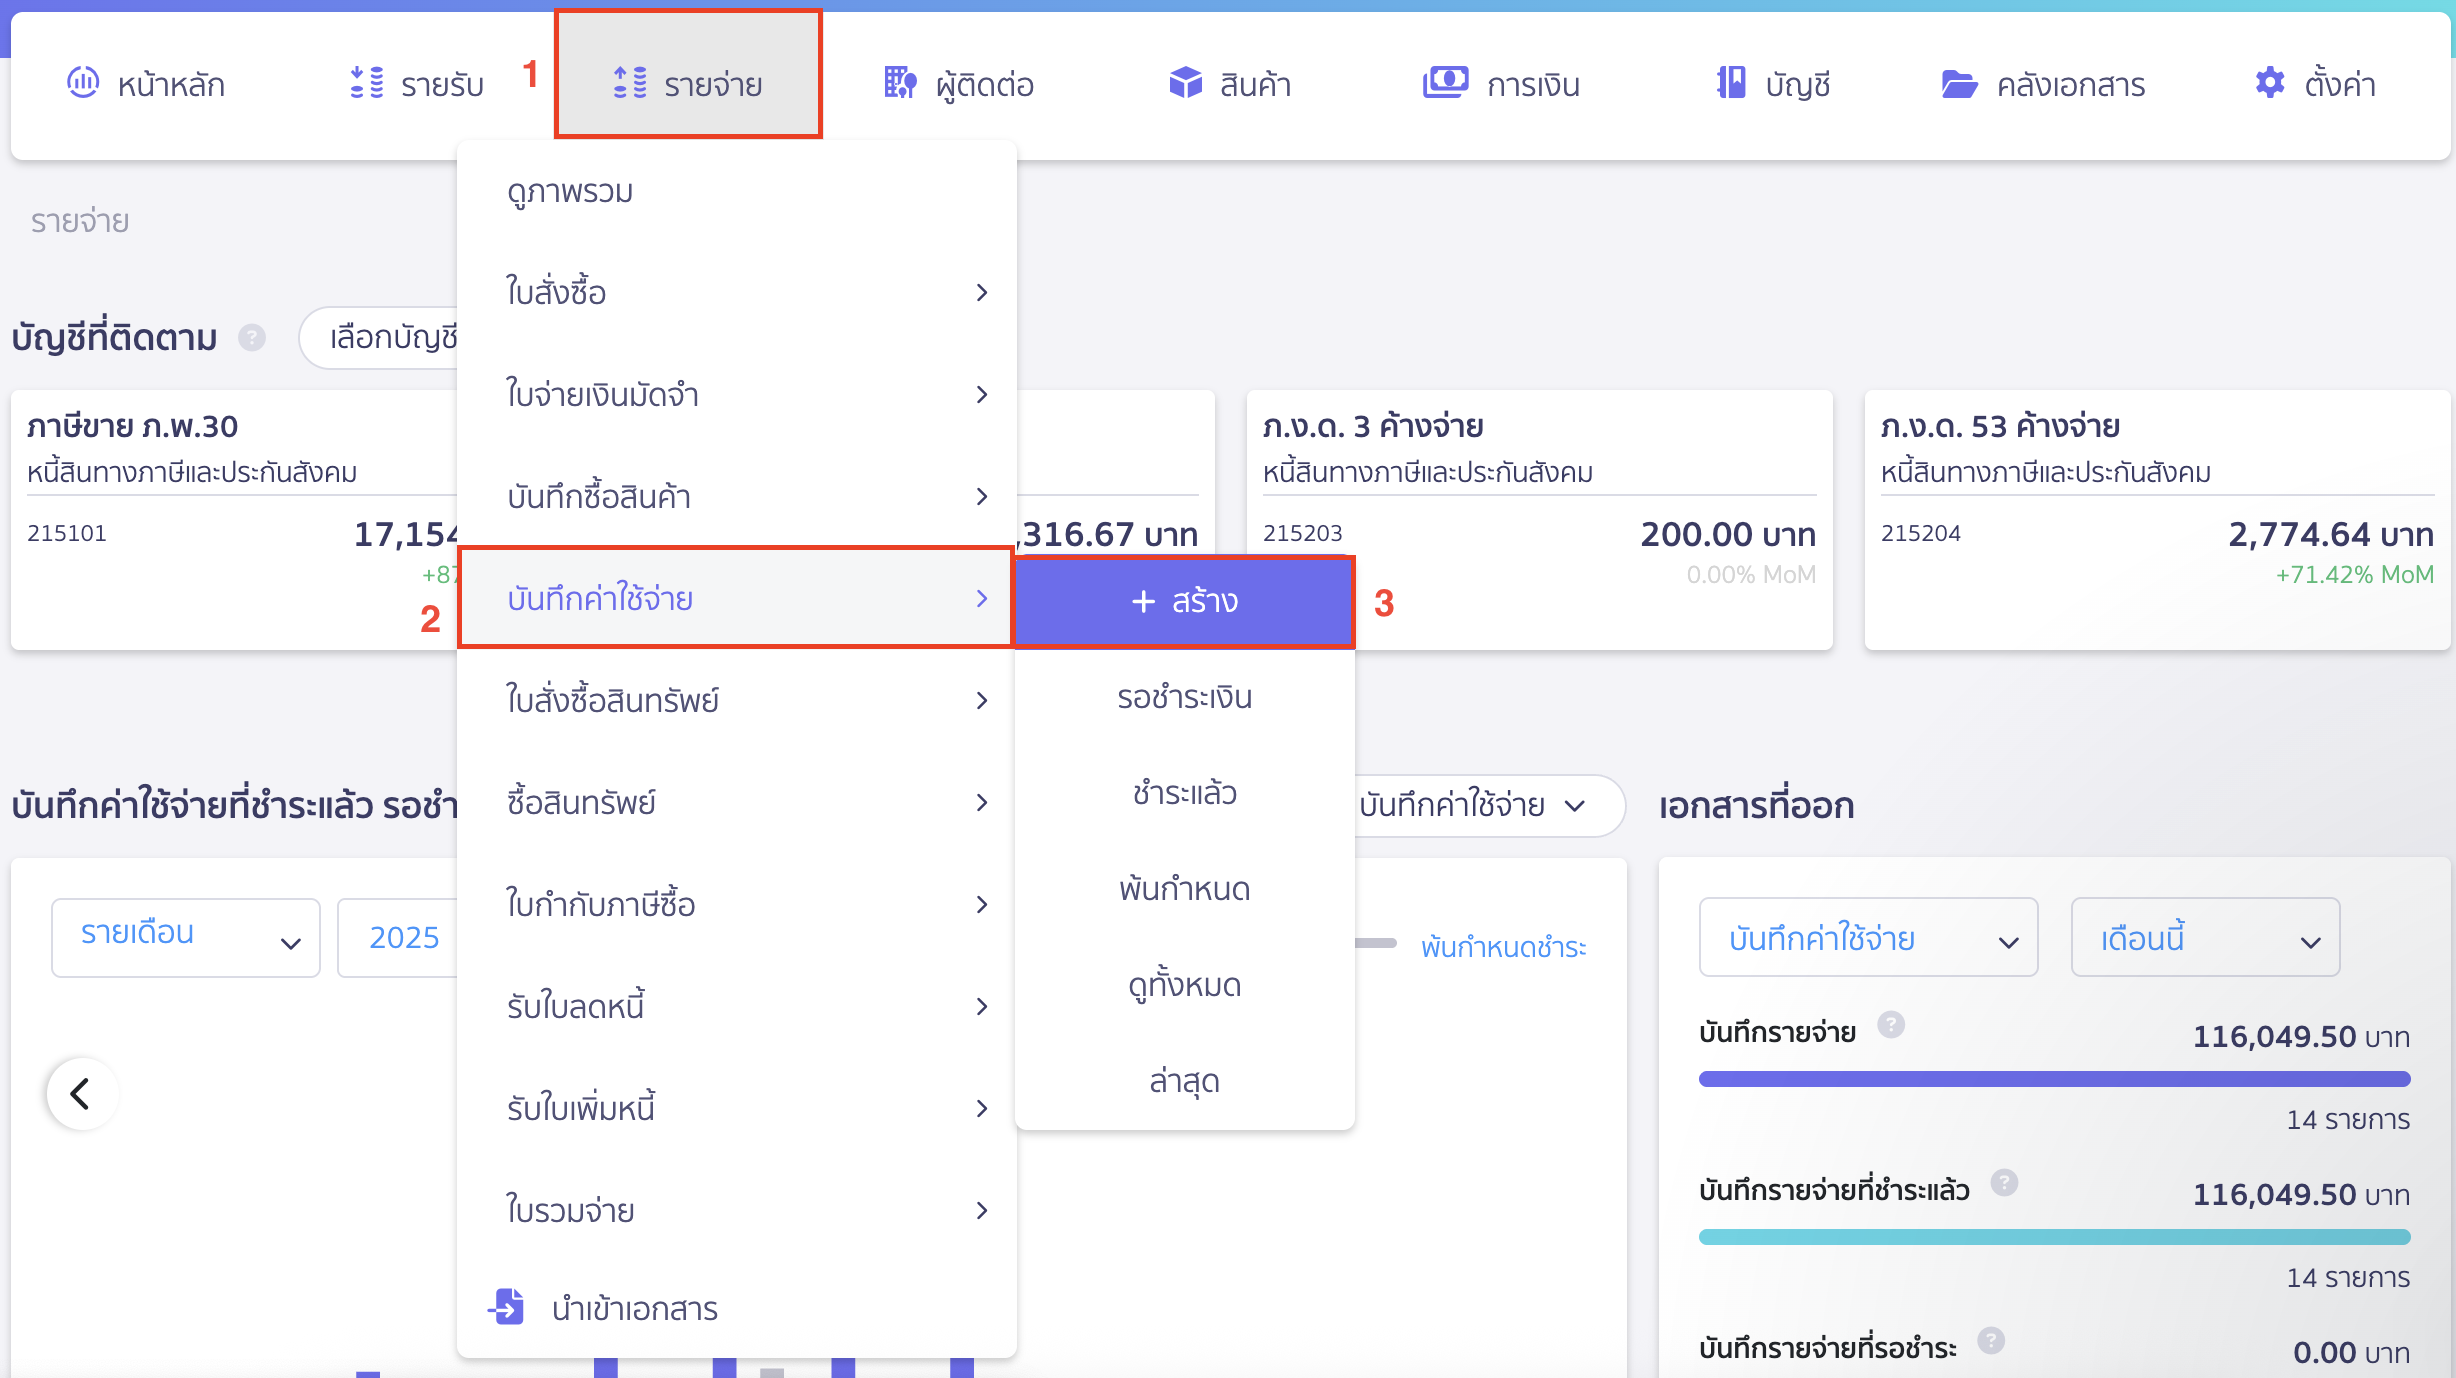
Task: Click the การเงิน money icon
Action: click(x=1446, y=82)
